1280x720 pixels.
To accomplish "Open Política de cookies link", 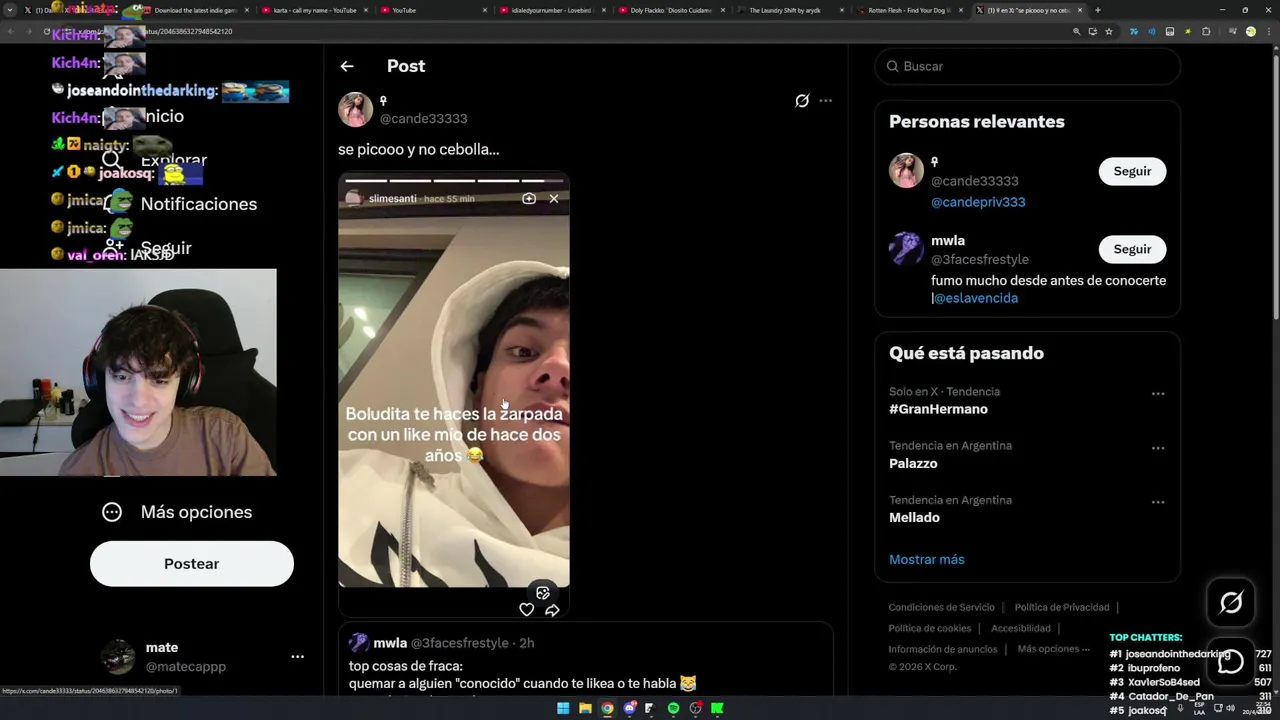I will [x=930, y=628].
